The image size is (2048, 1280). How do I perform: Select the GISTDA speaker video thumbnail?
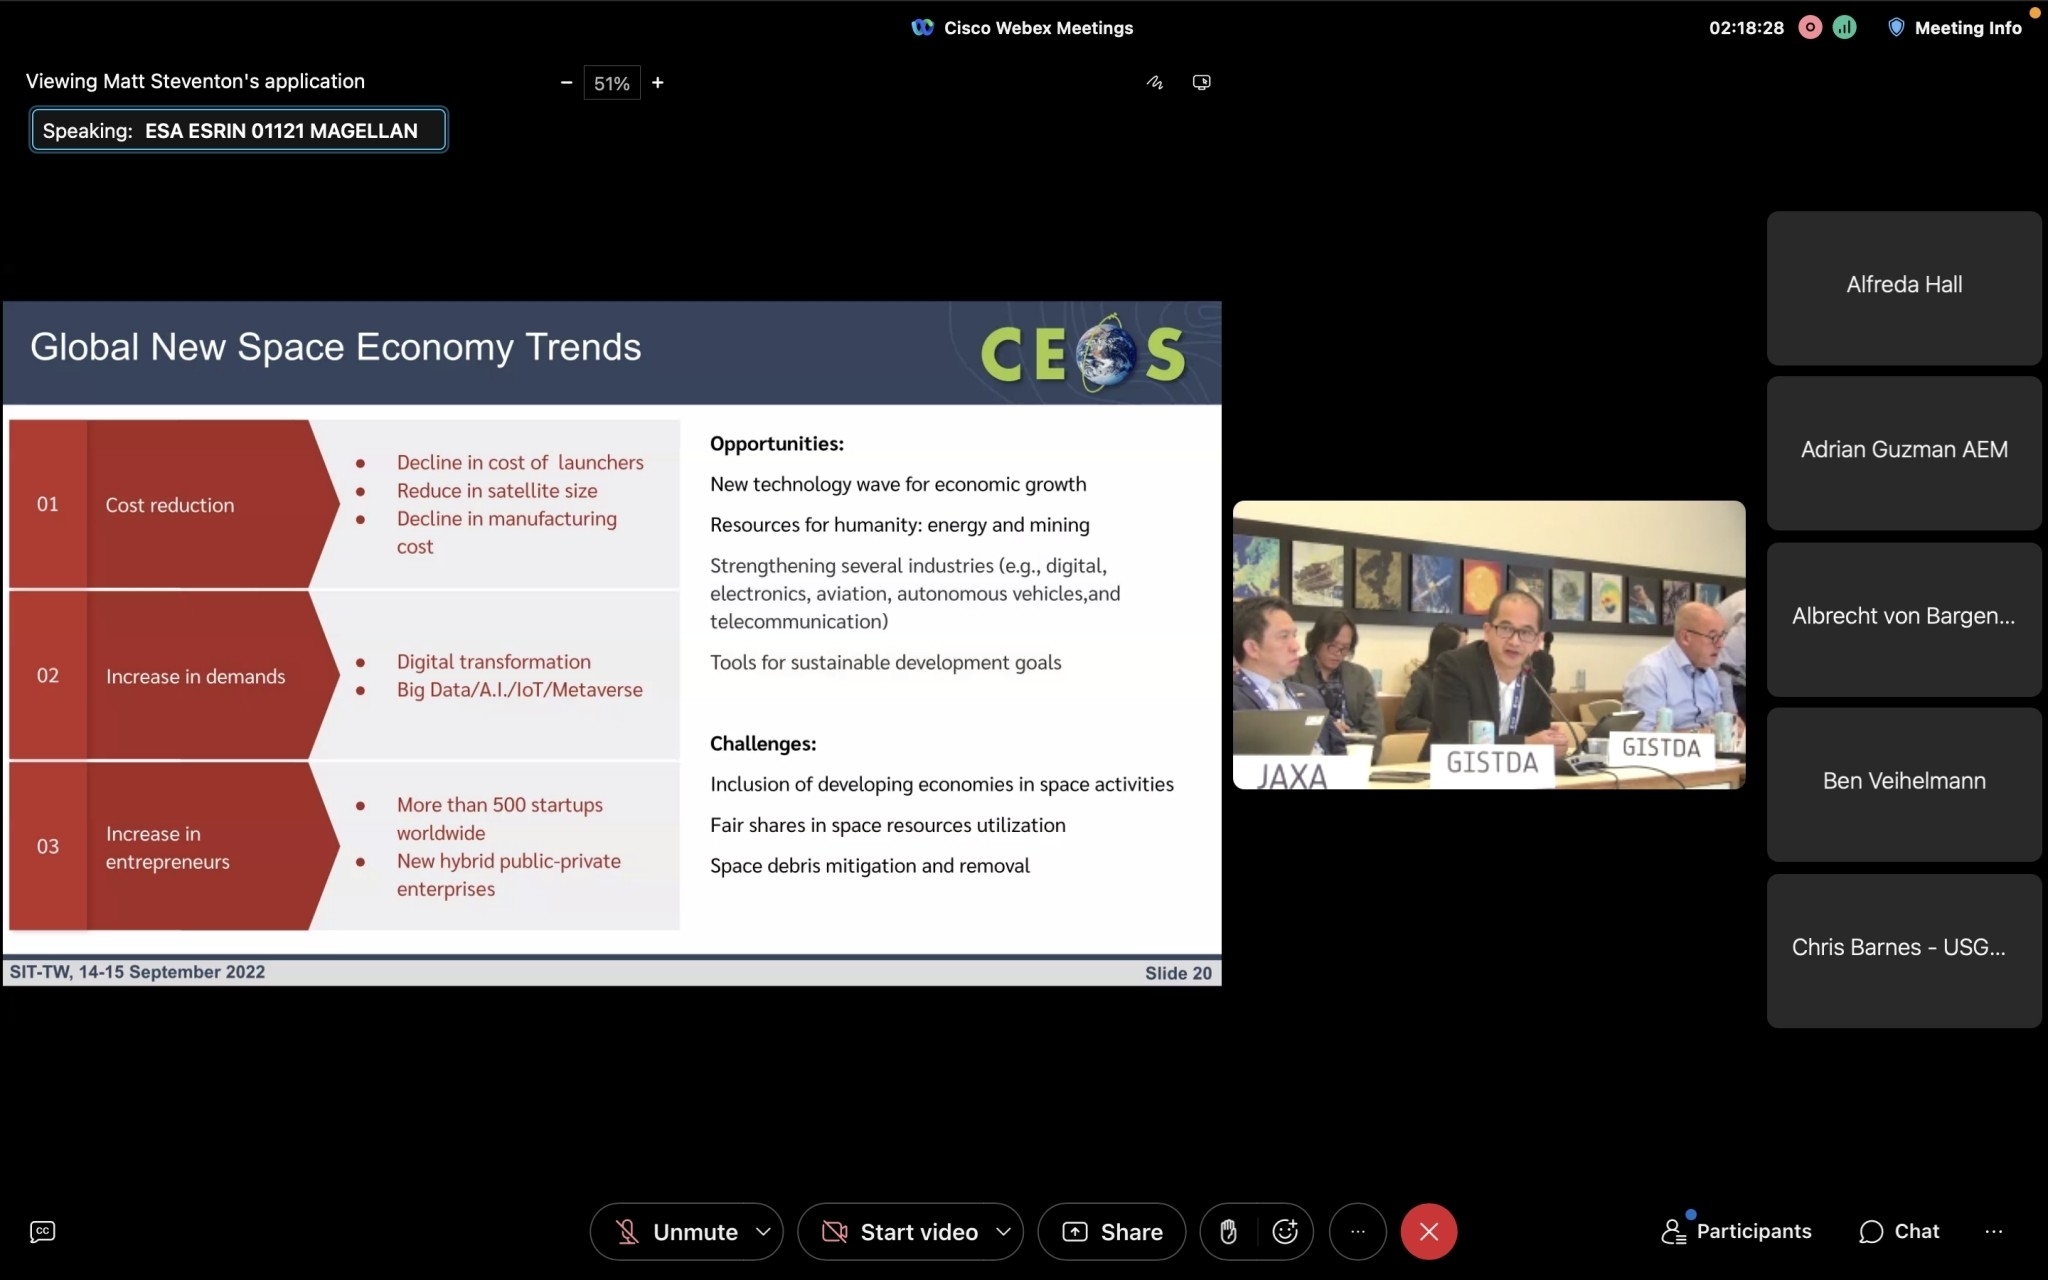1488,645
